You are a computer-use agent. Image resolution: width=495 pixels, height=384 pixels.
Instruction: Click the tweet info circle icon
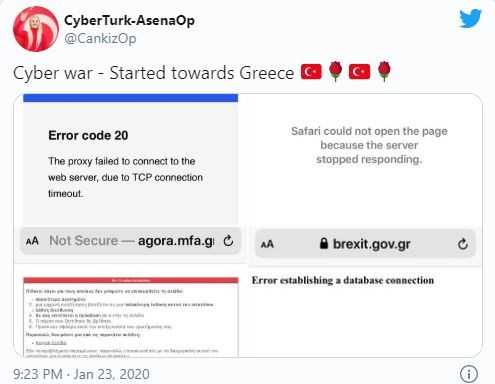click(x=469, y=374)
